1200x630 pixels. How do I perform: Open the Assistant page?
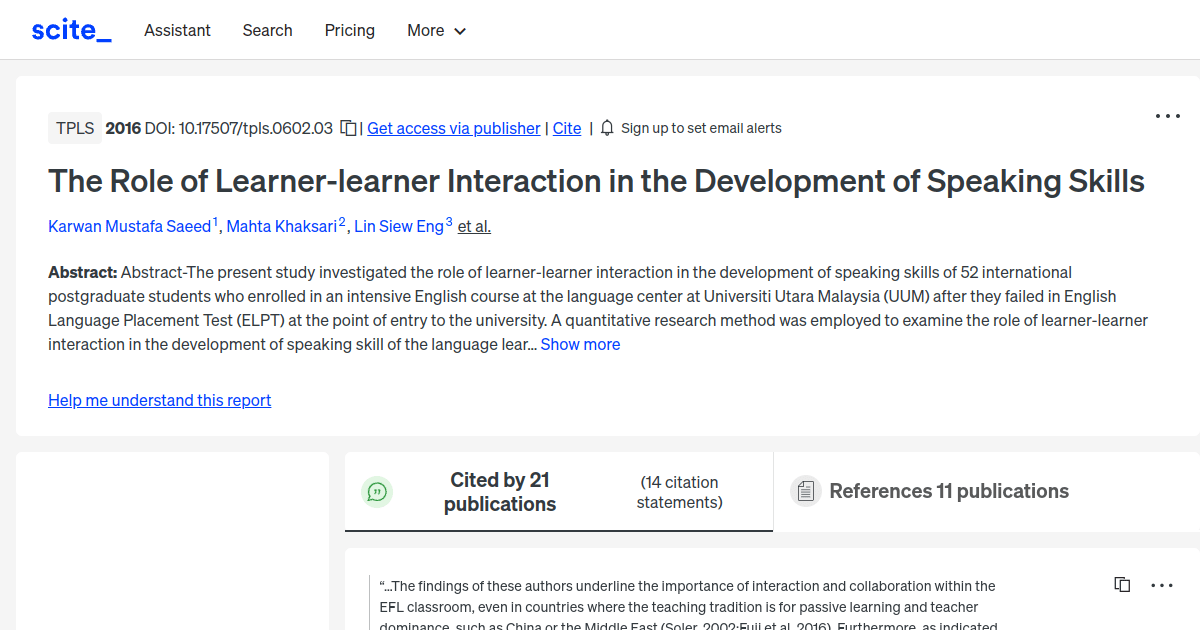coord(177,30)
